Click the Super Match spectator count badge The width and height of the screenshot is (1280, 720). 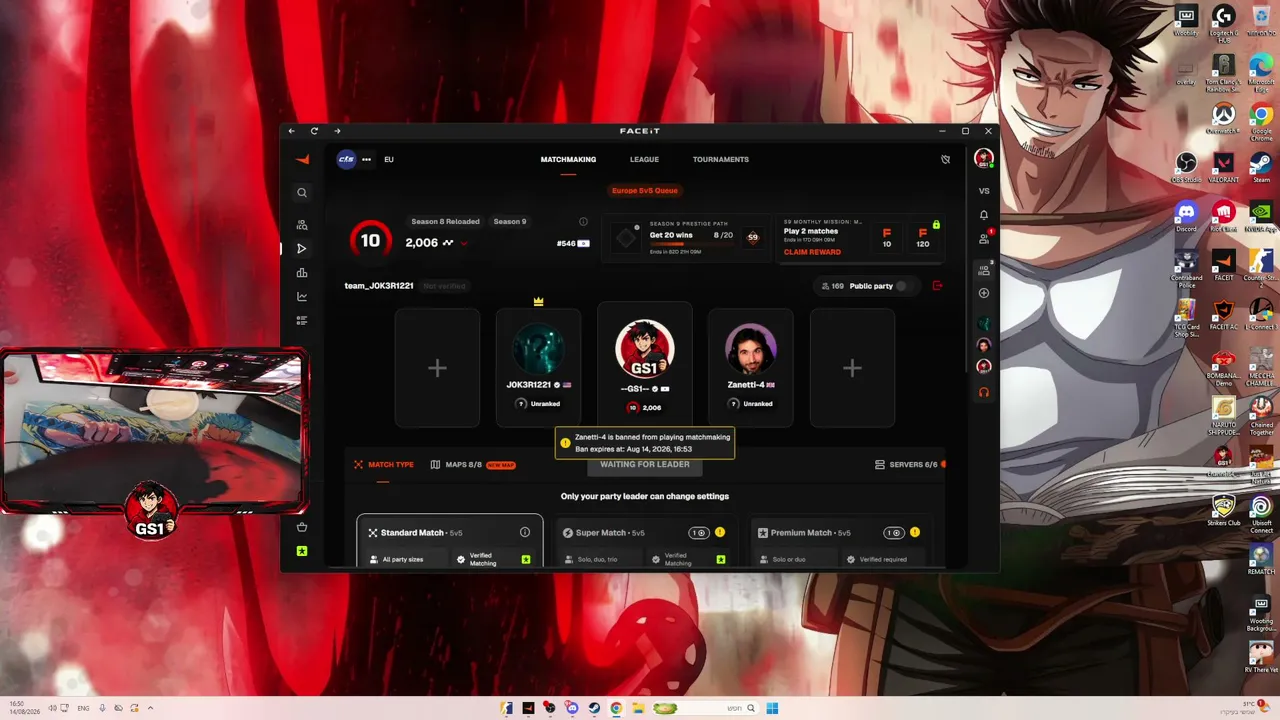[x=699, y=532]
